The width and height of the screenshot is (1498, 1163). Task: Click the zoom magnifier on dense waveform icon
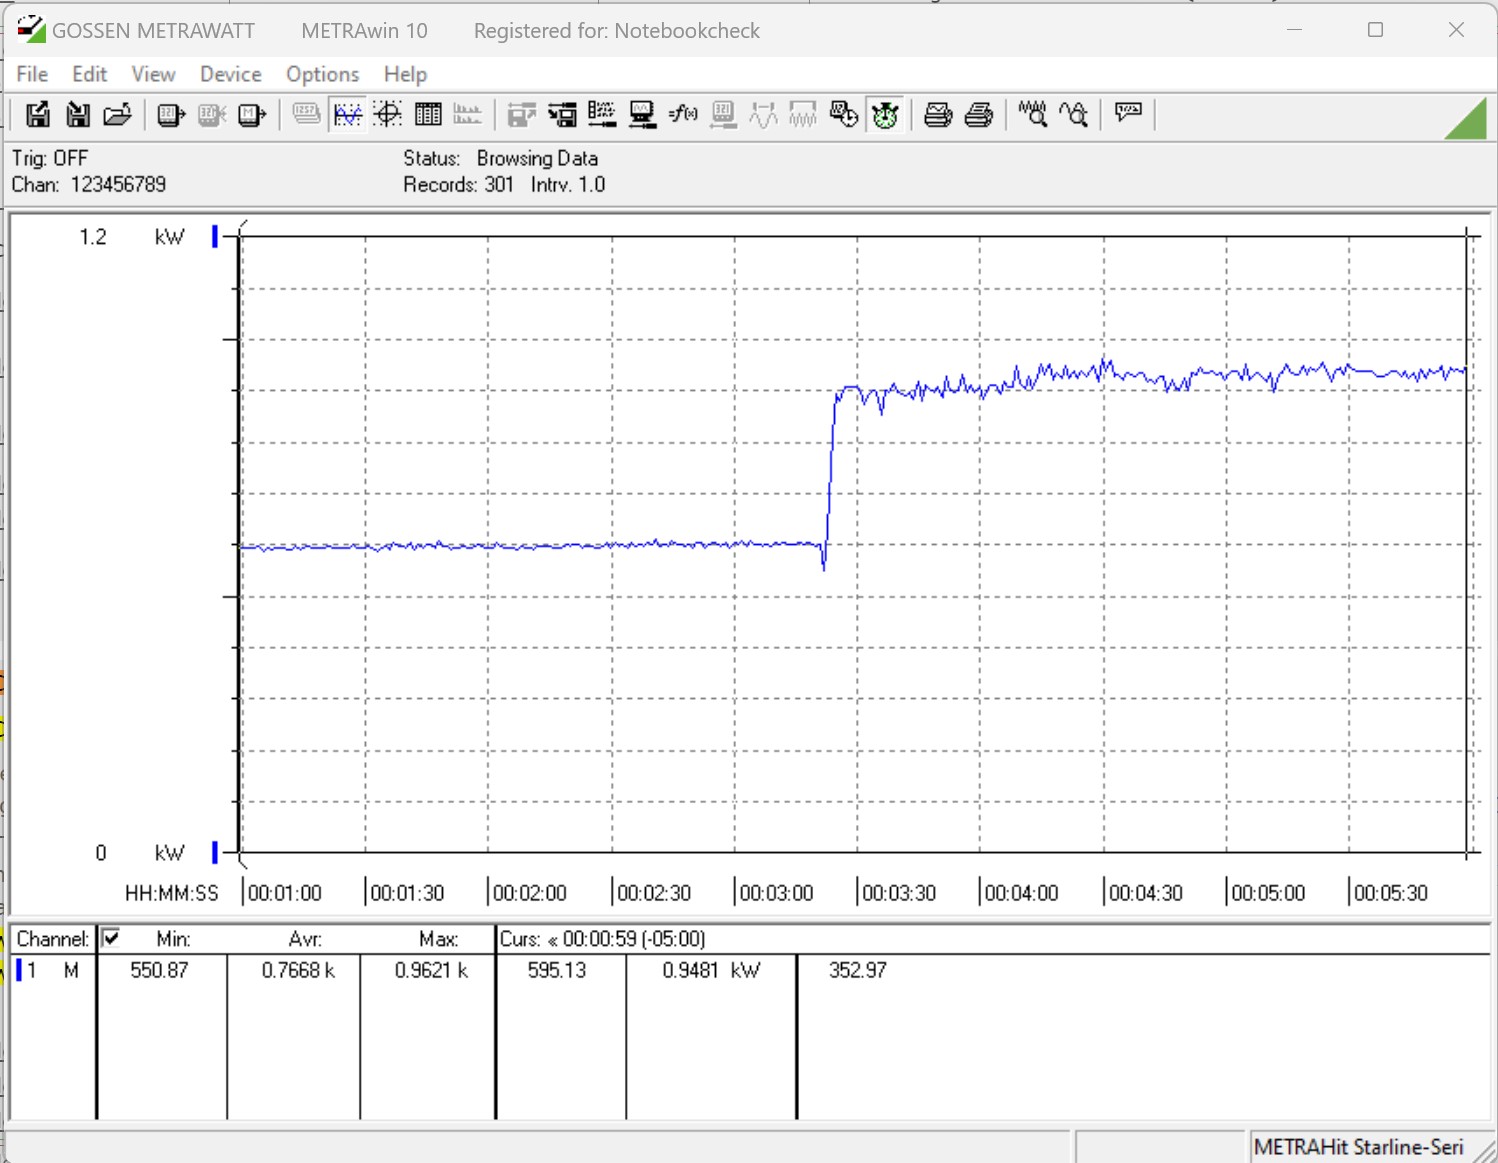(1033, 115)
